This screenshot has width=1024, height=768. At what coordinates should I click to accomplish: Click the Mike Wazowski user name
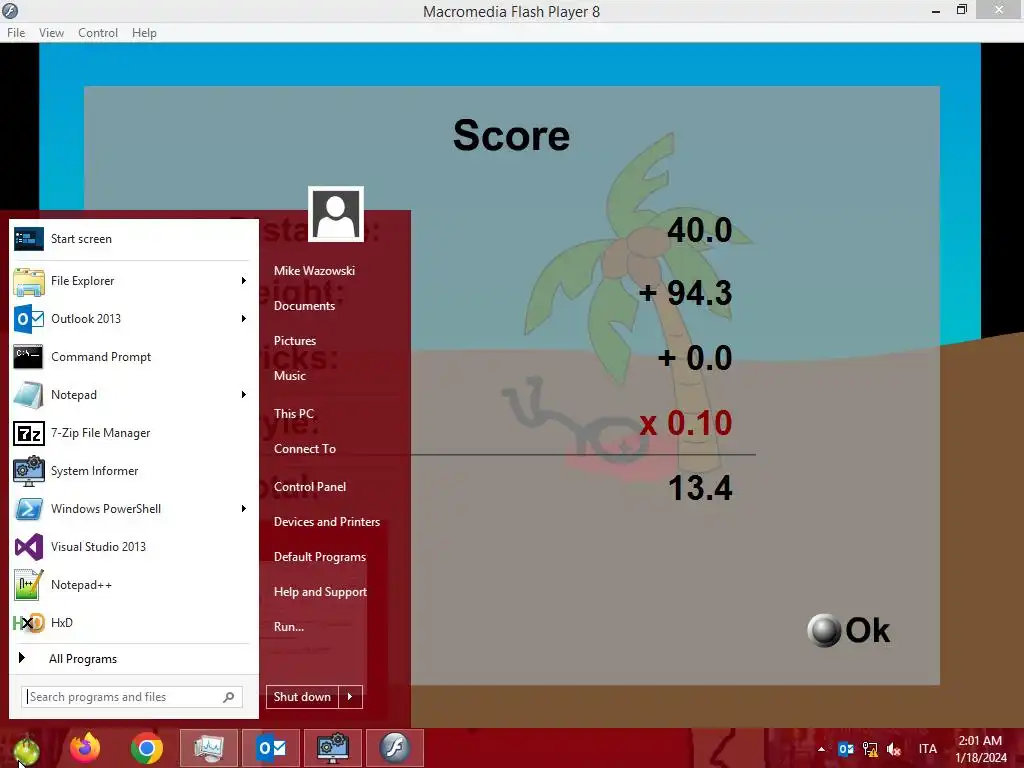(314, 270)
